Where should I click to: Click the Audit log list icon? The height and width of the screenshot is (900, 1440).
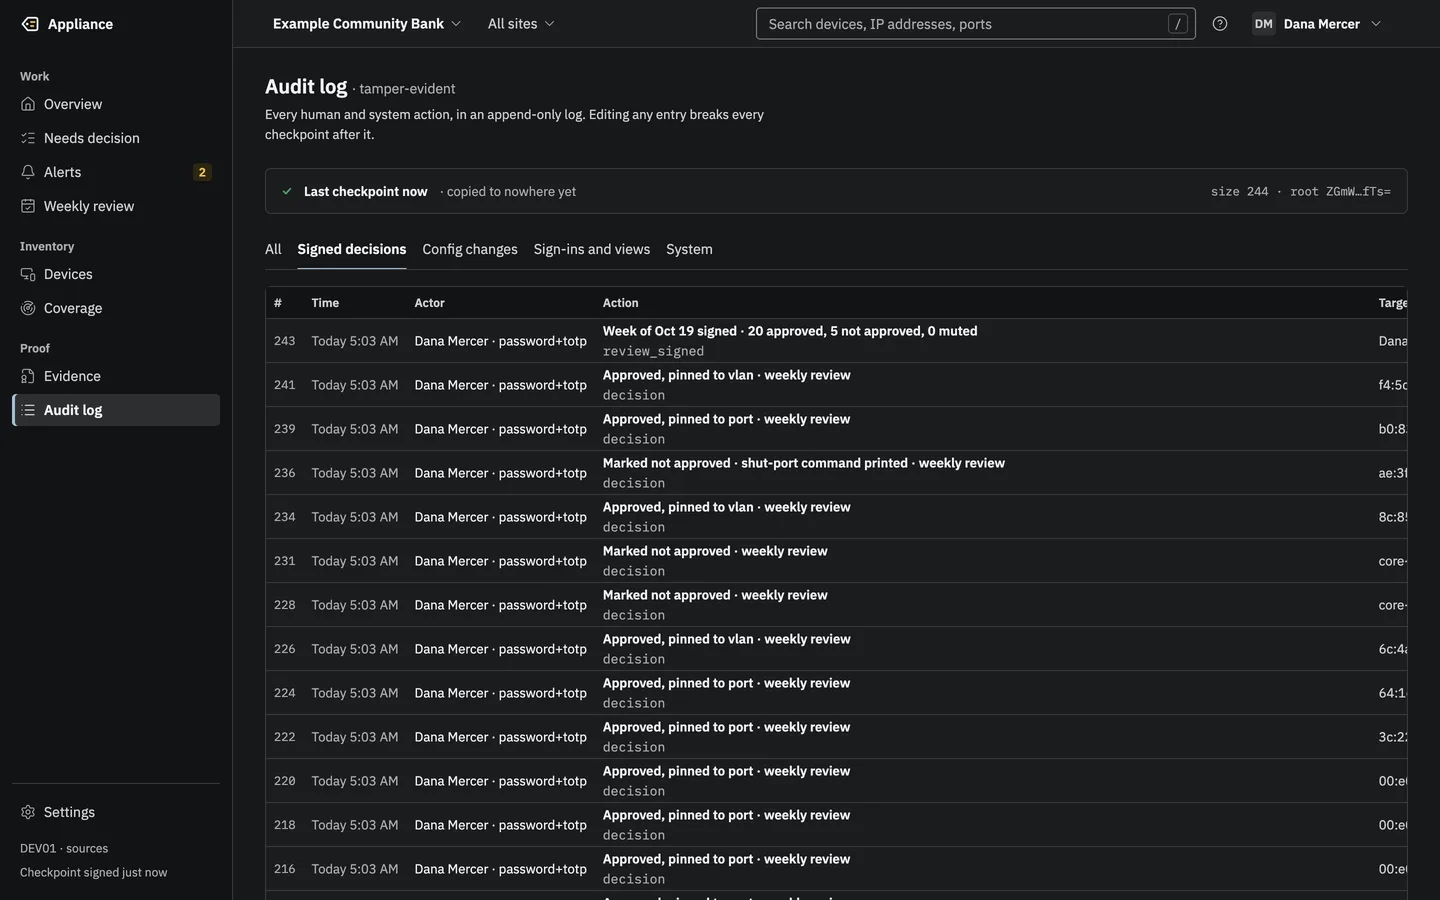pos(28,410)
